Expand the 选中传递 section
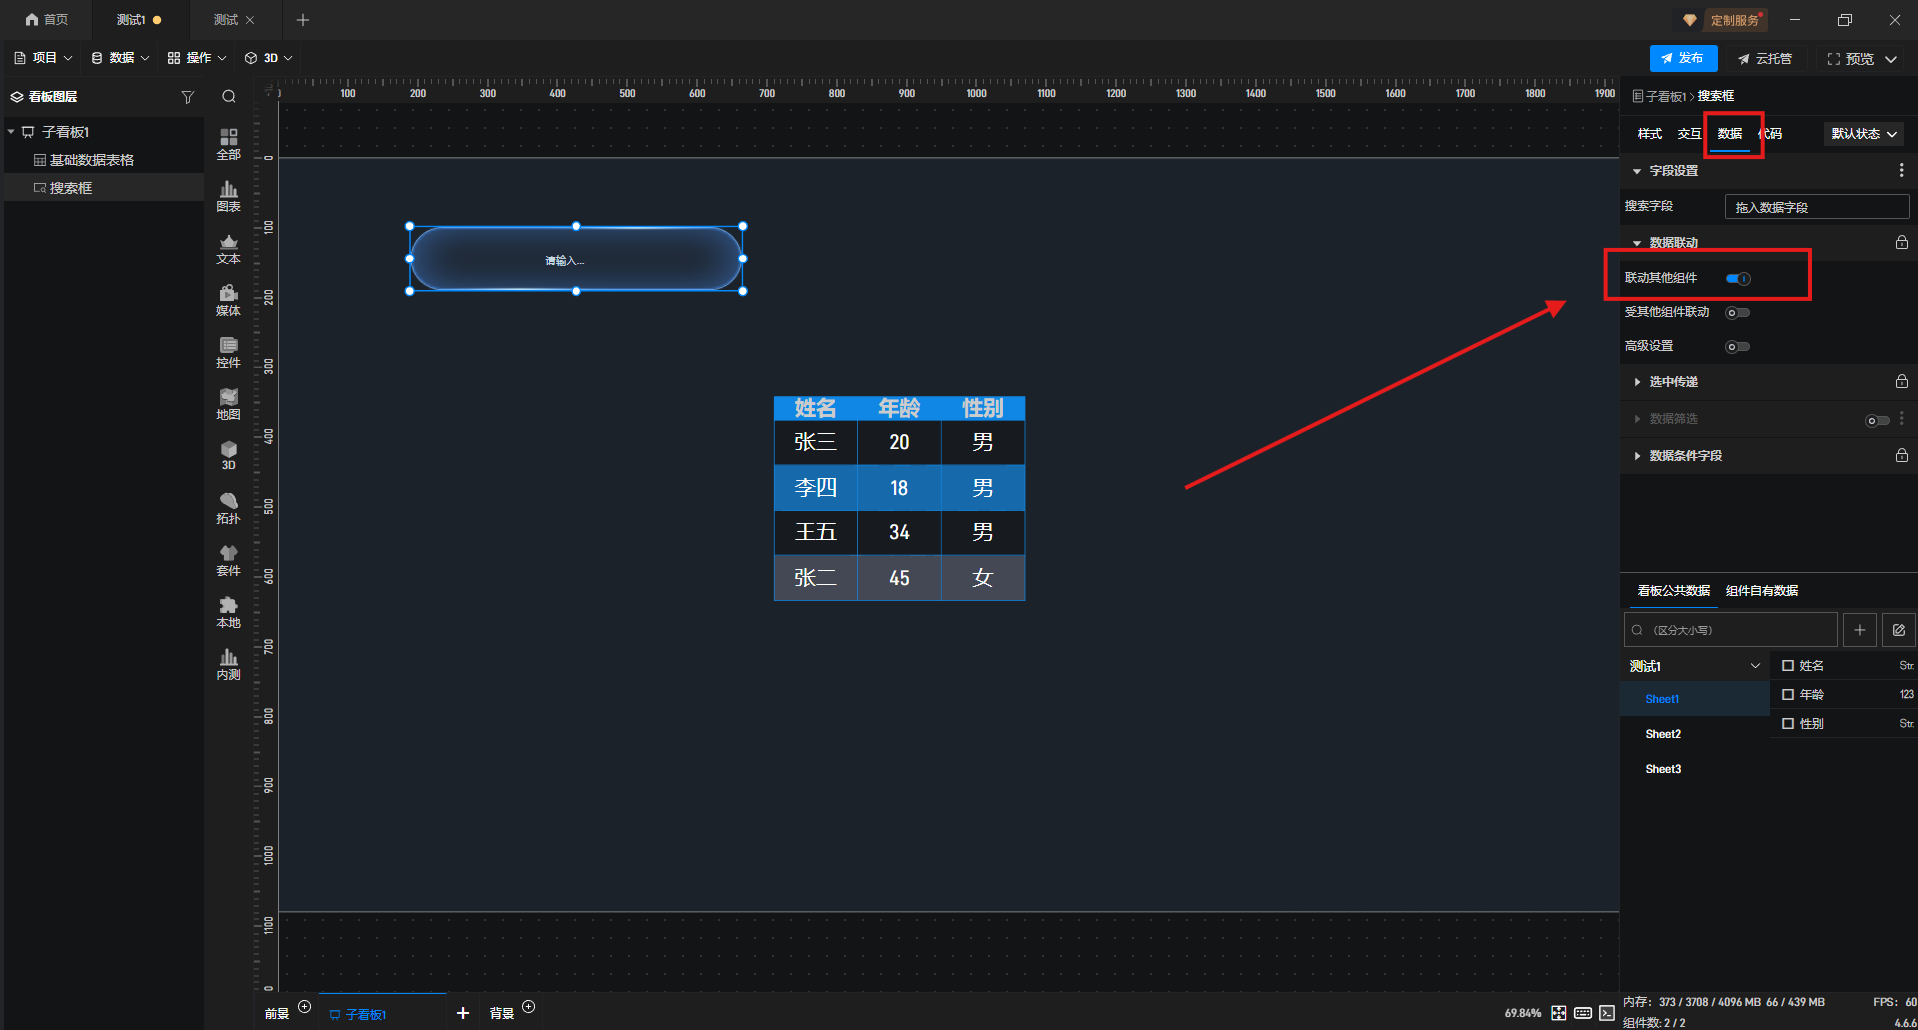Viewport: 1918px width, 1030px height. pos(1673,382)
